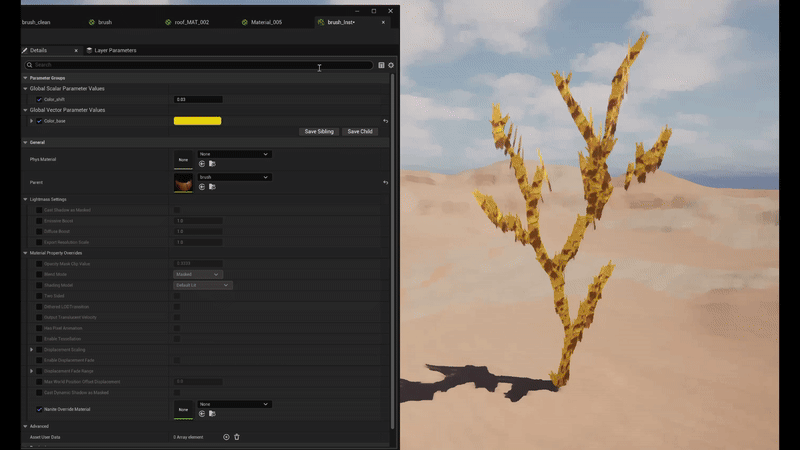This screenshot has height=450, width=800.
Task: Enable Cast Shadow as Masked override
Action: click(x=39, y=210)
